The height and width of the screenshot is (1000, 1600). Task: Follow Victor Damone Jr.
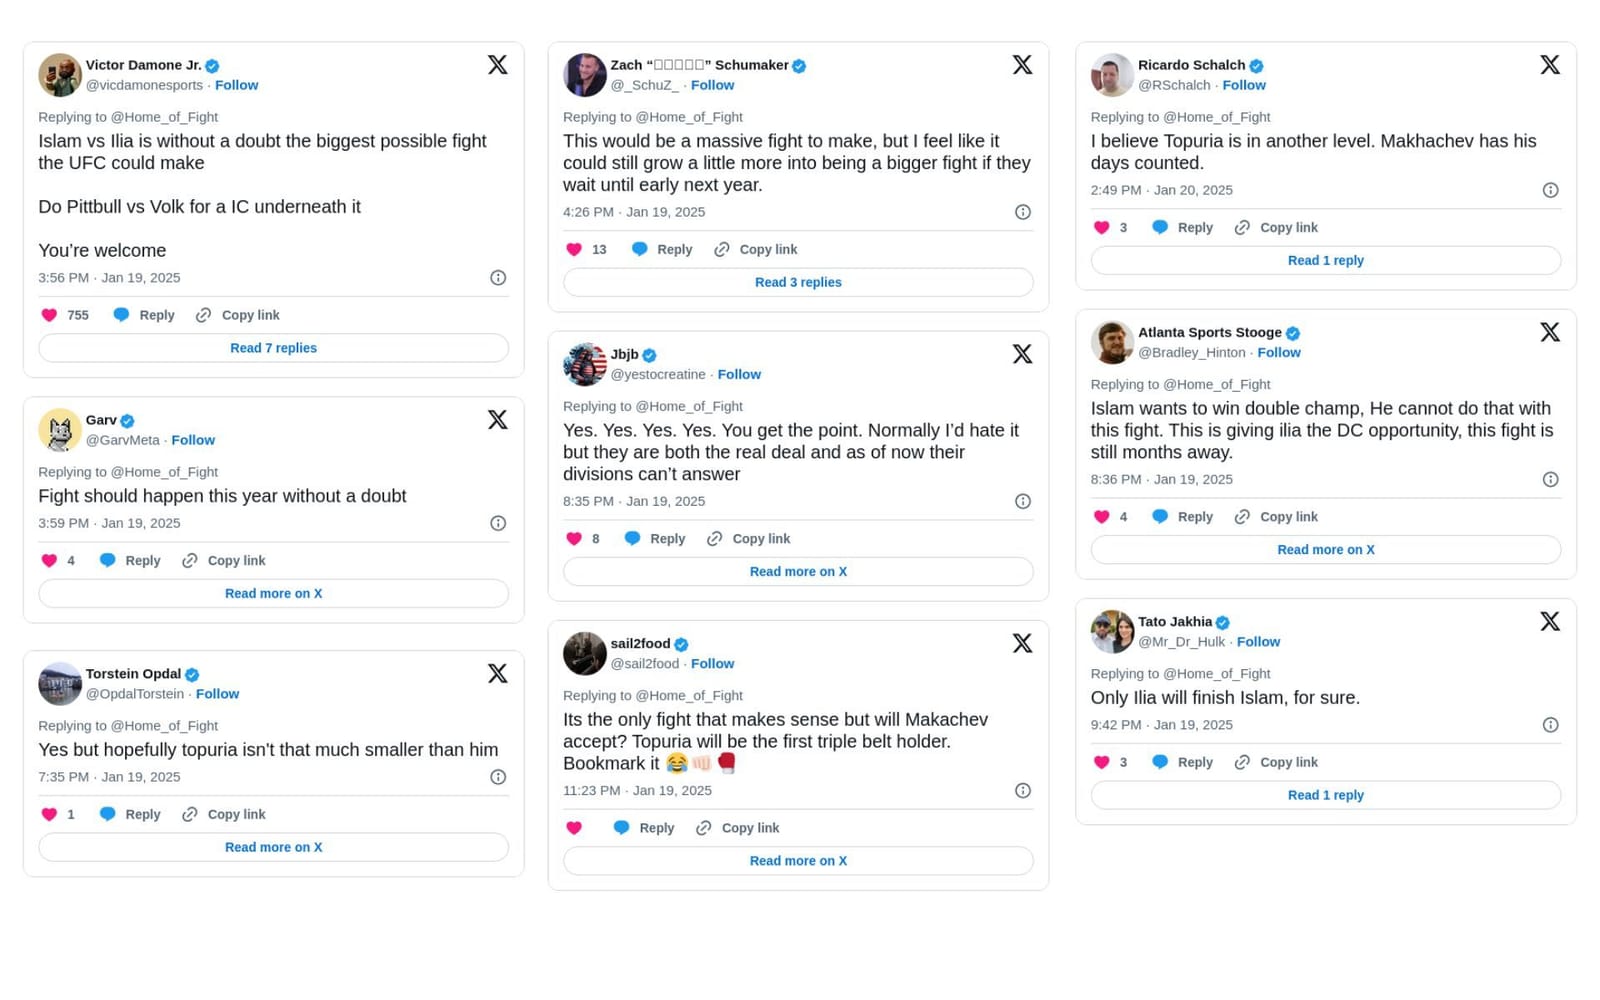(x=236, y=85)
